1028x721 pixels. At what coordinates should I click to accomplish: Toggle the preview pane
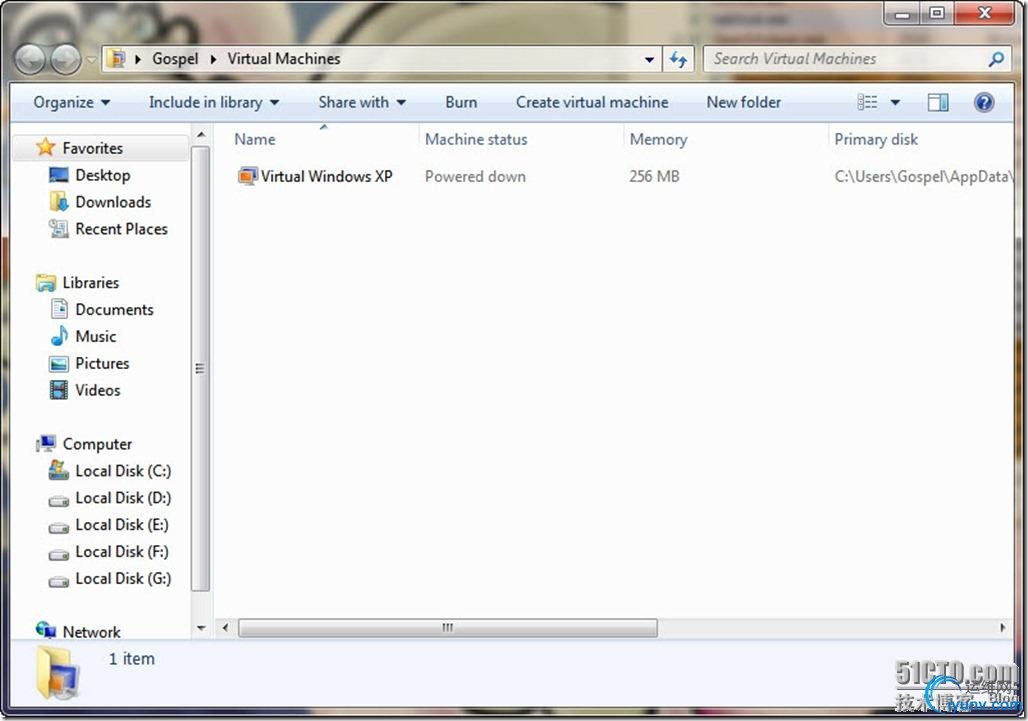pos(938,102)
